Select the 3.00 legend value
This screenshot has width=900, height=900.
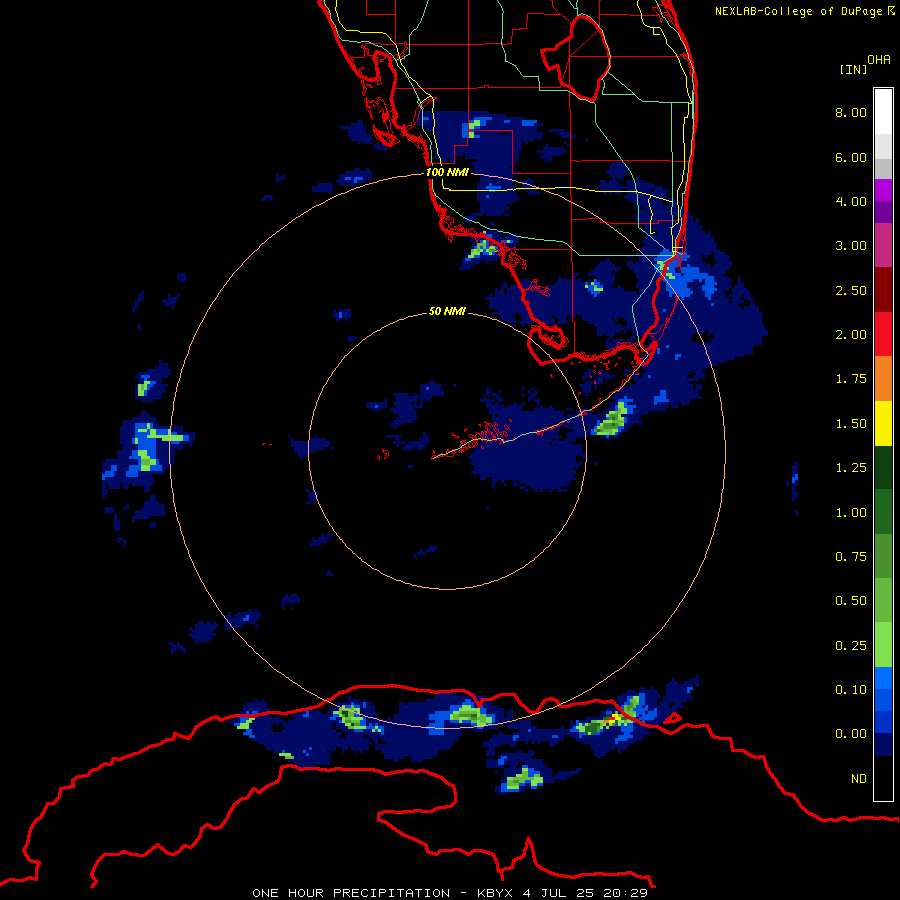pos(851,246)
